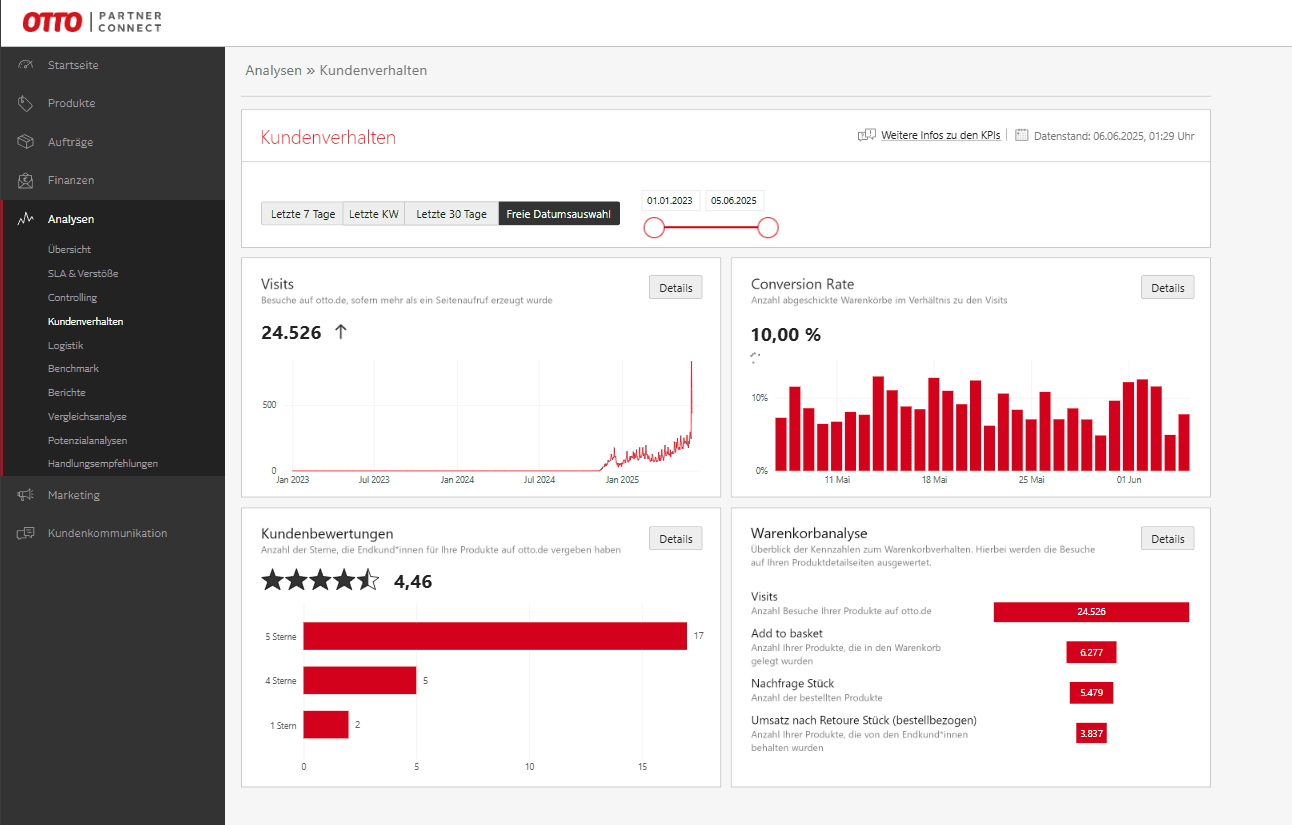Click the right date slider handle
Screen dimensions: 1292x825
[768, 228]
